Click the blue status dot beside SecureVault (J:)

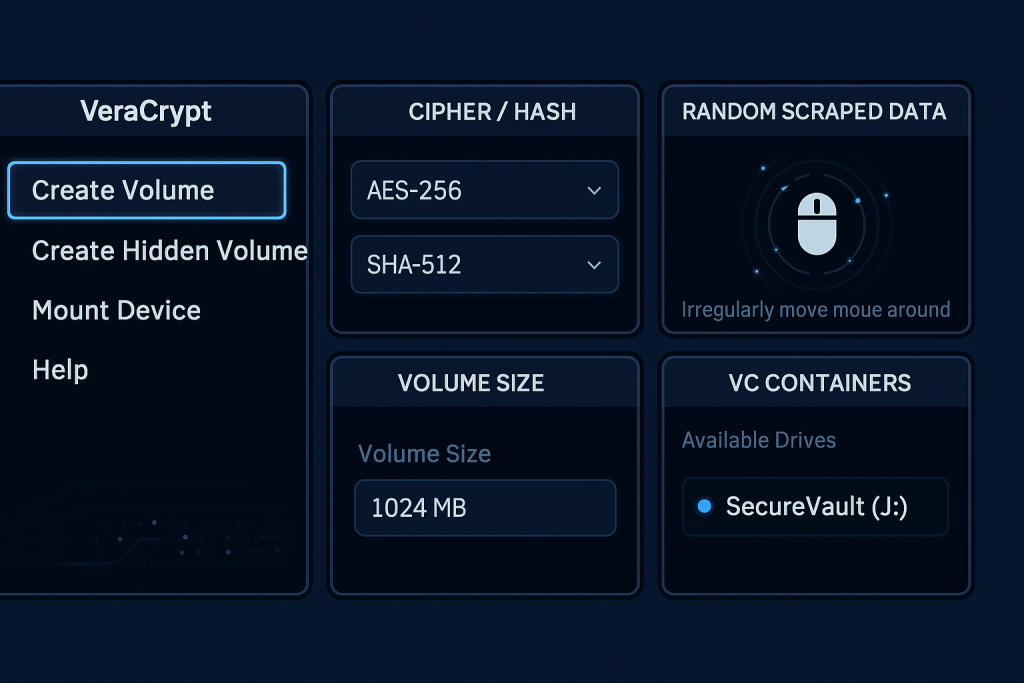(x=706, y=506)
